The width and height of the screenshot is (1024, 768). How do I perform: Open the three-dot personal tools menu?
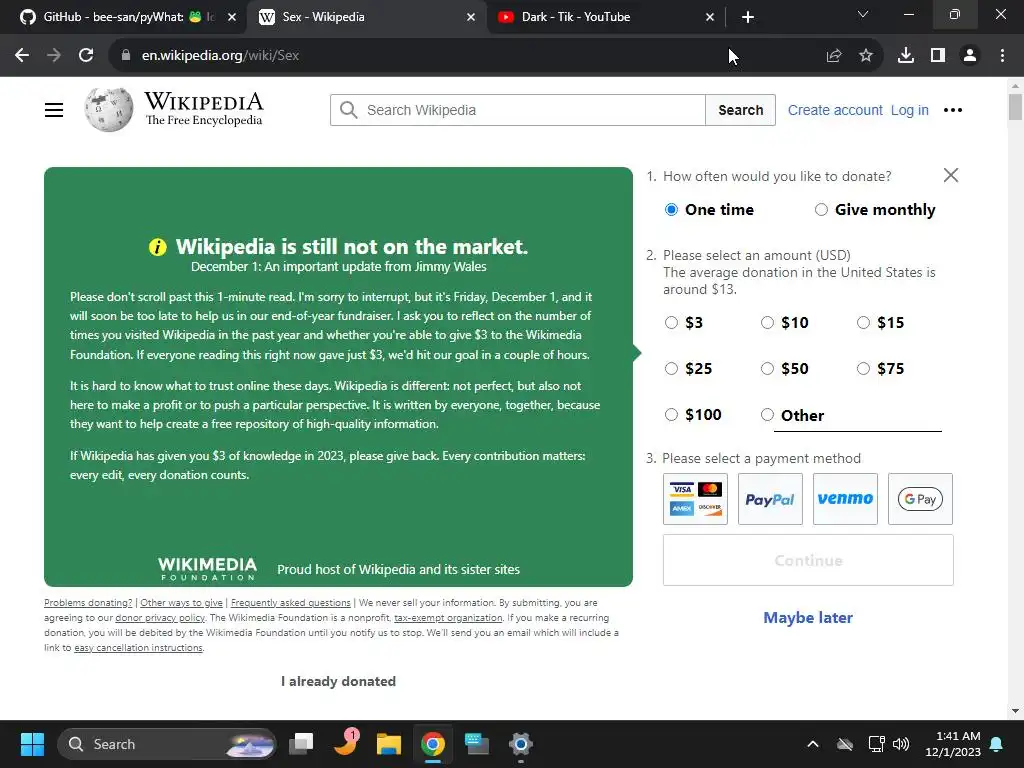point(953,110)
